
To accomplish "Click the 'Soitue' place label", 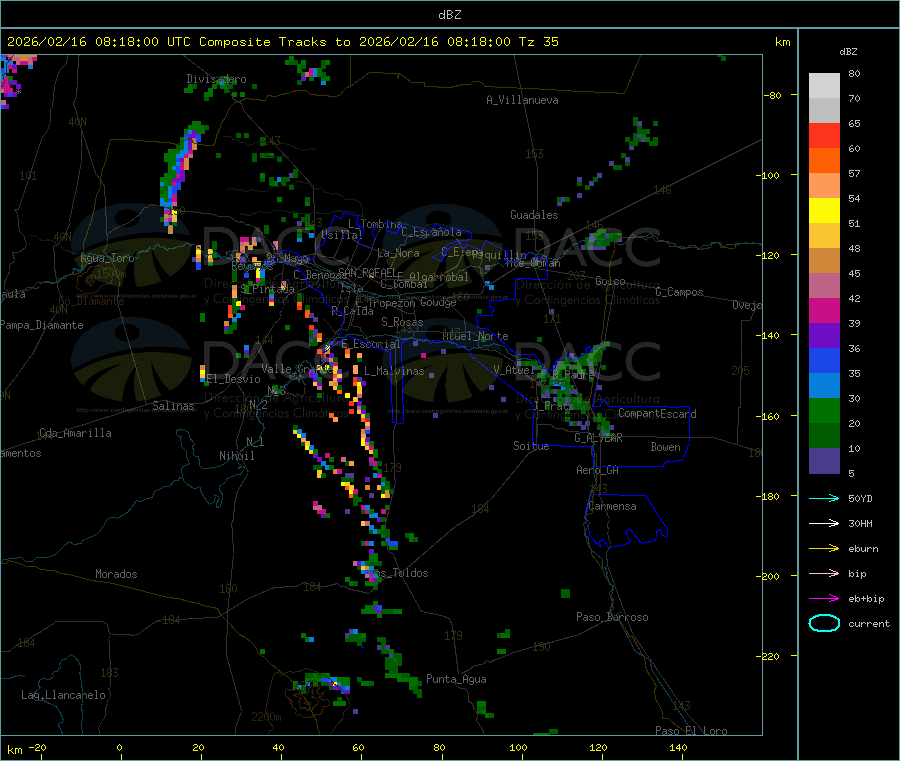I will coord(531,446).
